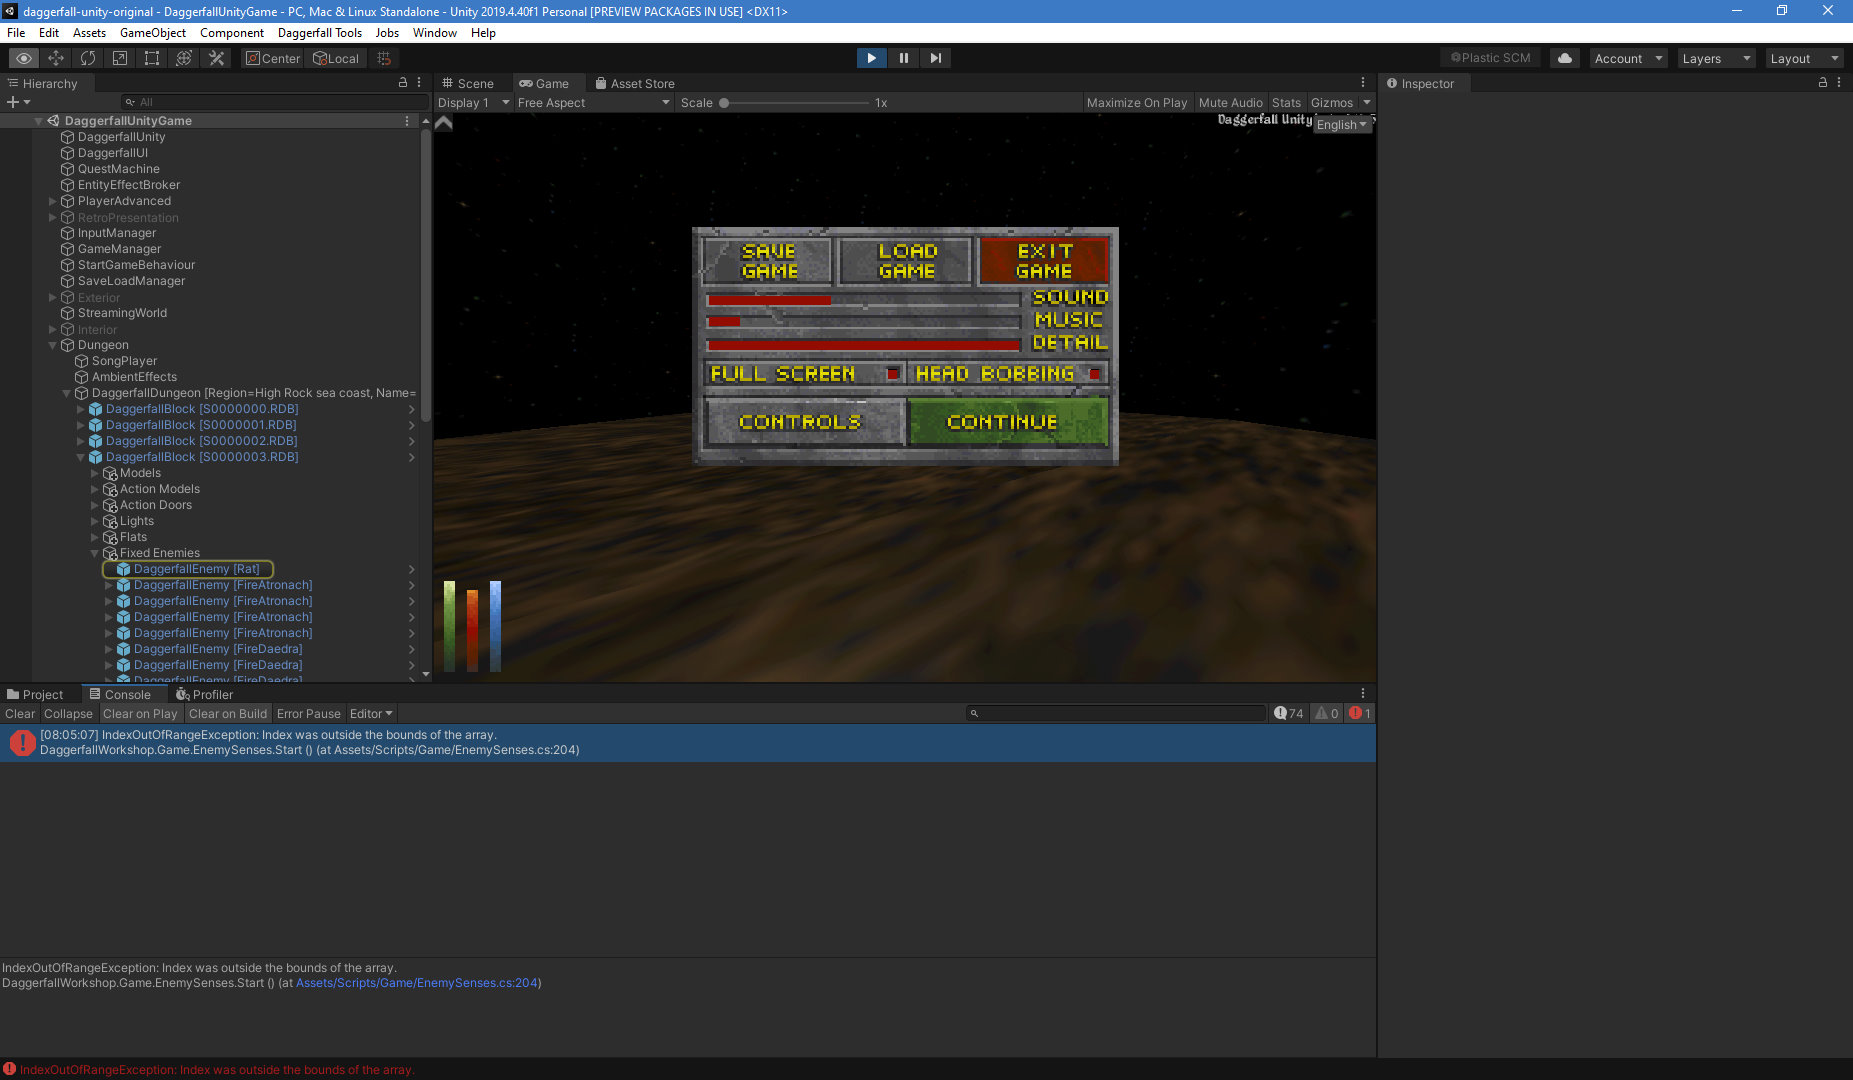Lock the Inspector panel
This screenshot has height=1080, width=1853.
tap(1823, 83)
